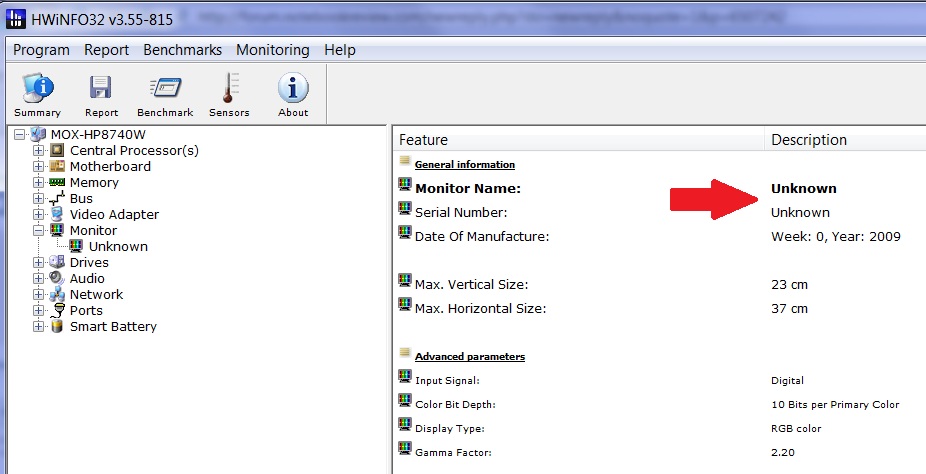Image resolution: width=926 pixels, height=474 pixels.
Task: Click the 'Week: 0, Year: 2009' value
Action: tap(836, 237)
